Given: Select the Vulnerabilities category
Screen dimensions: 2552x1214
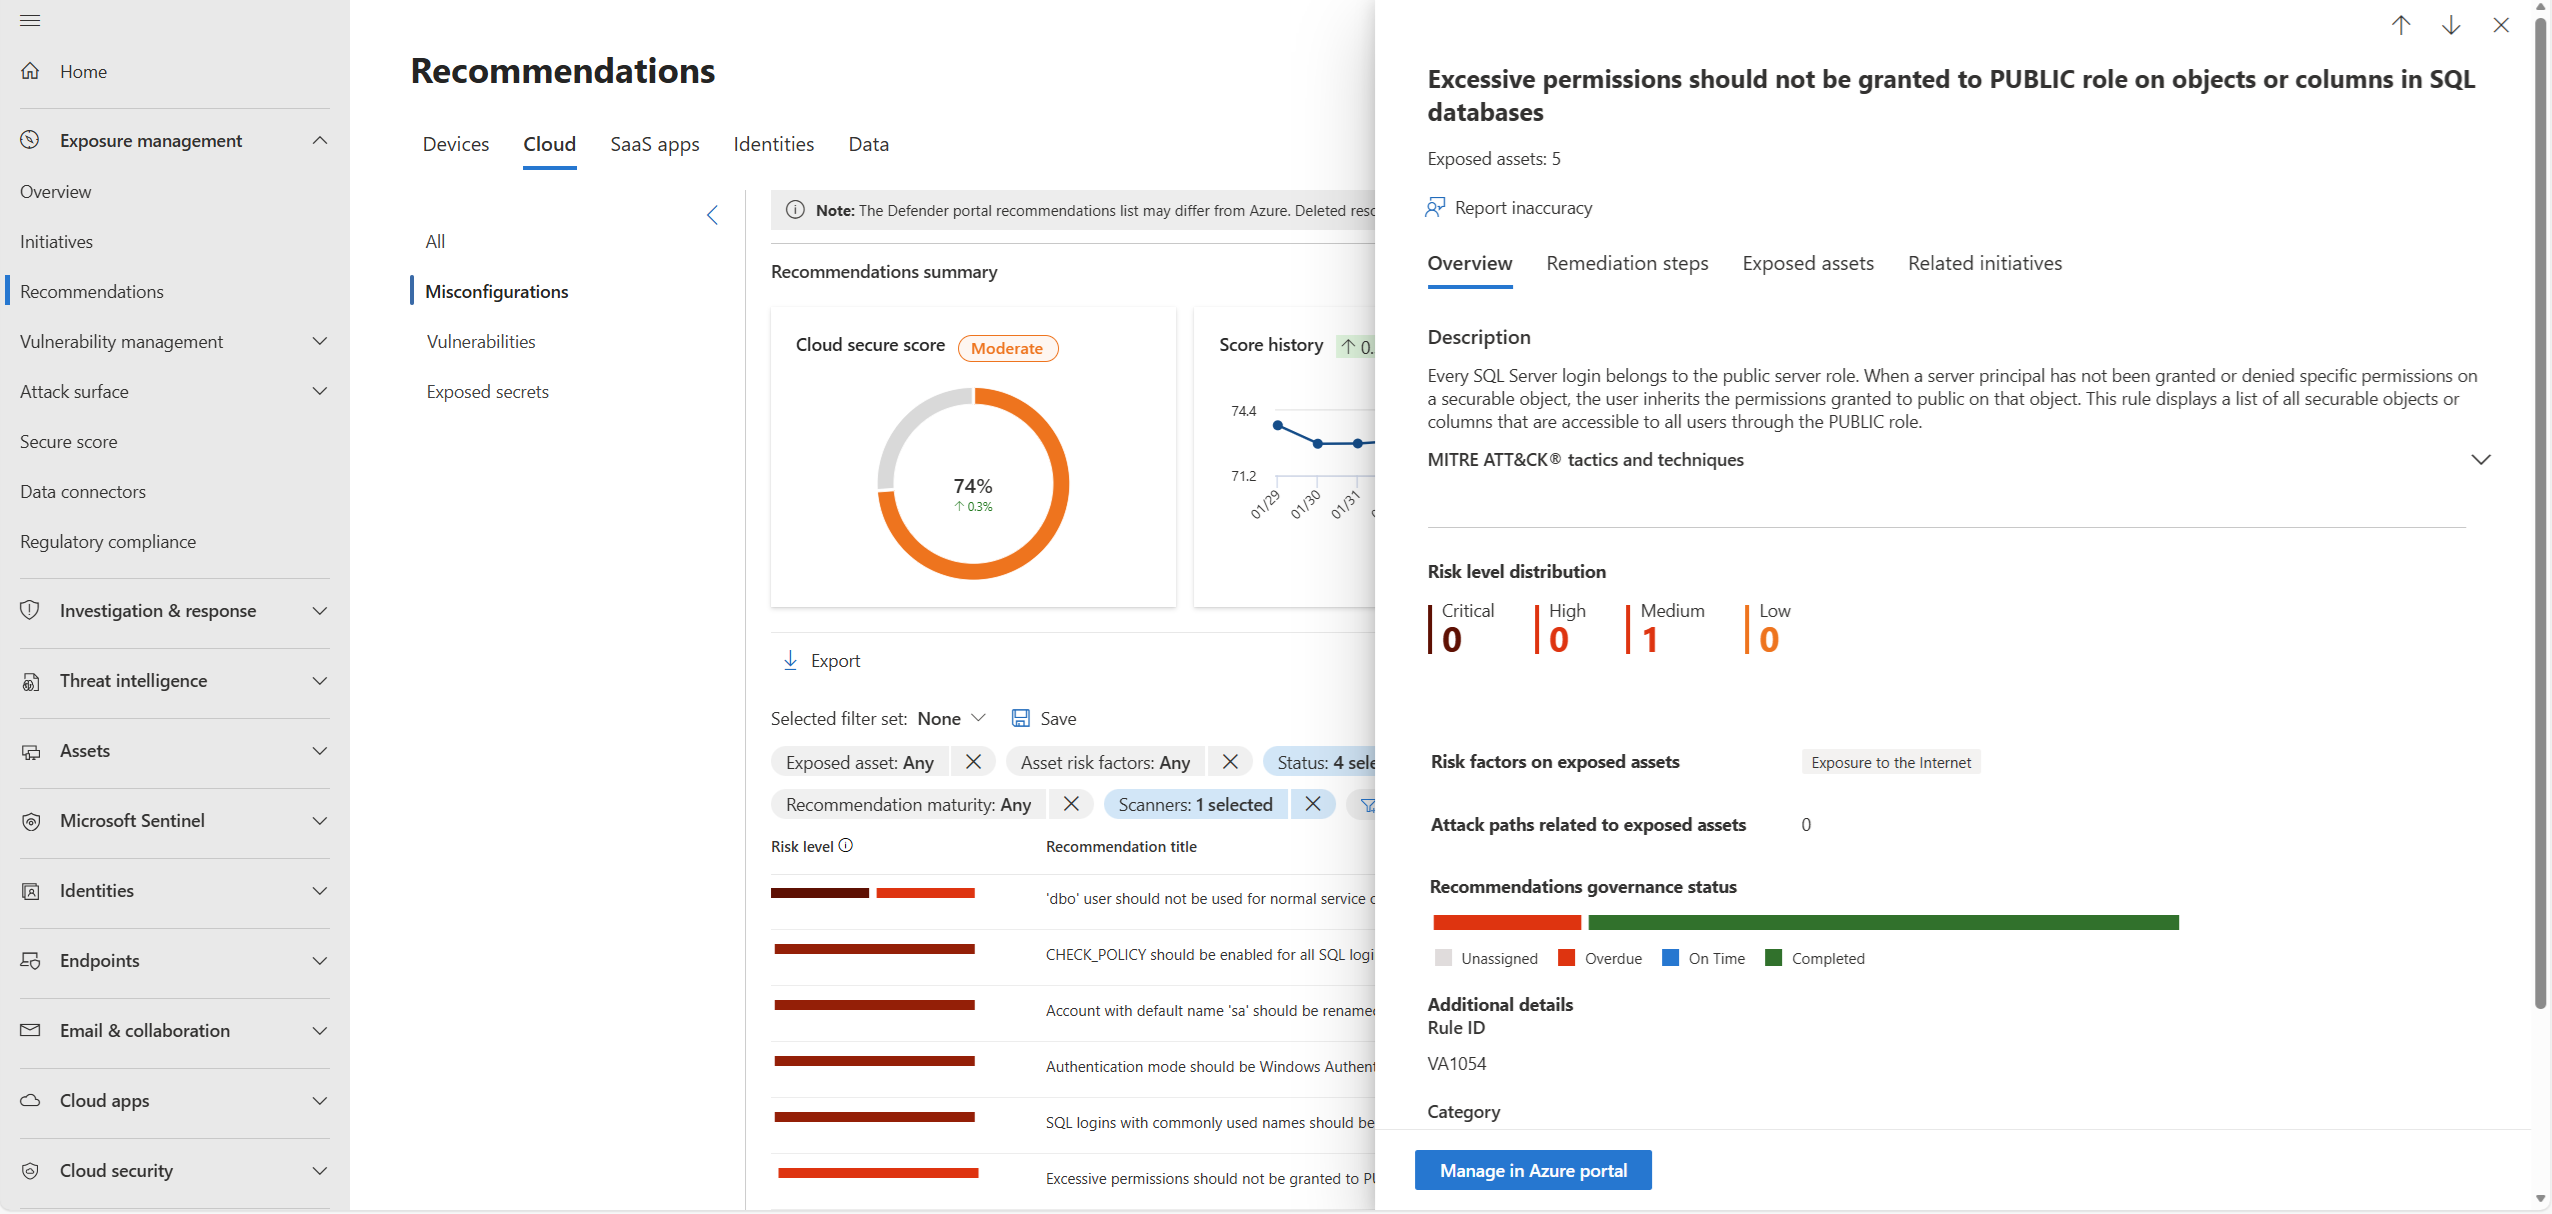Looking at the screenshot, I should [481, 341].
